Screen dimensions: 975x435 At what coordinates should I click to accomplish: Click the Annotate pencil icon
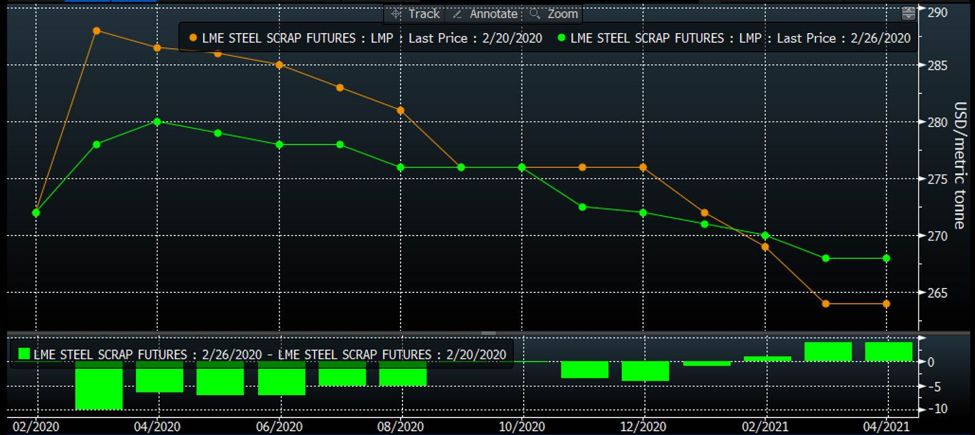coord(458,14)
